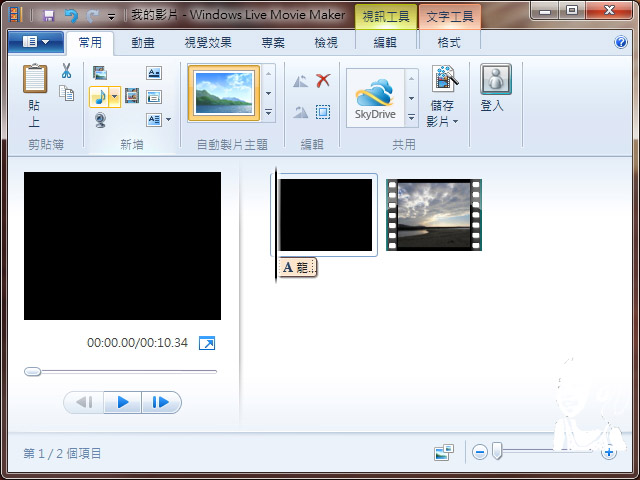Click the Undo arrow icon

point(71,16)
